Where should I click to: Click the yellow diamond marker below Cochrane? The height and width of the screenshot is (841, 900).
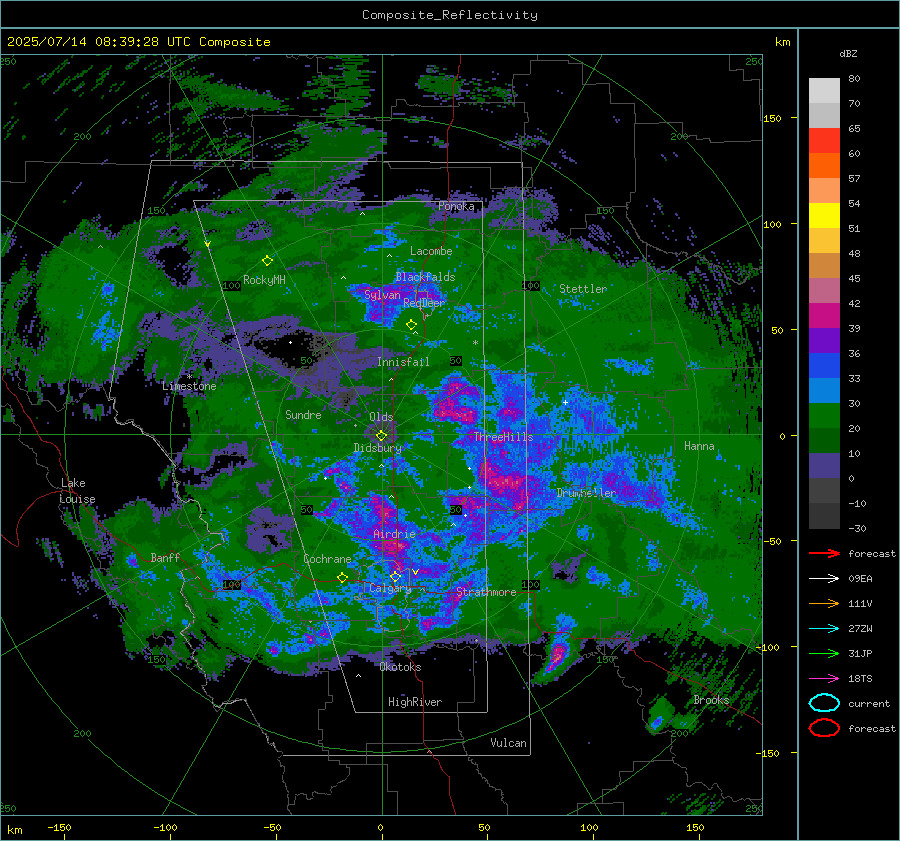point(342,578)
